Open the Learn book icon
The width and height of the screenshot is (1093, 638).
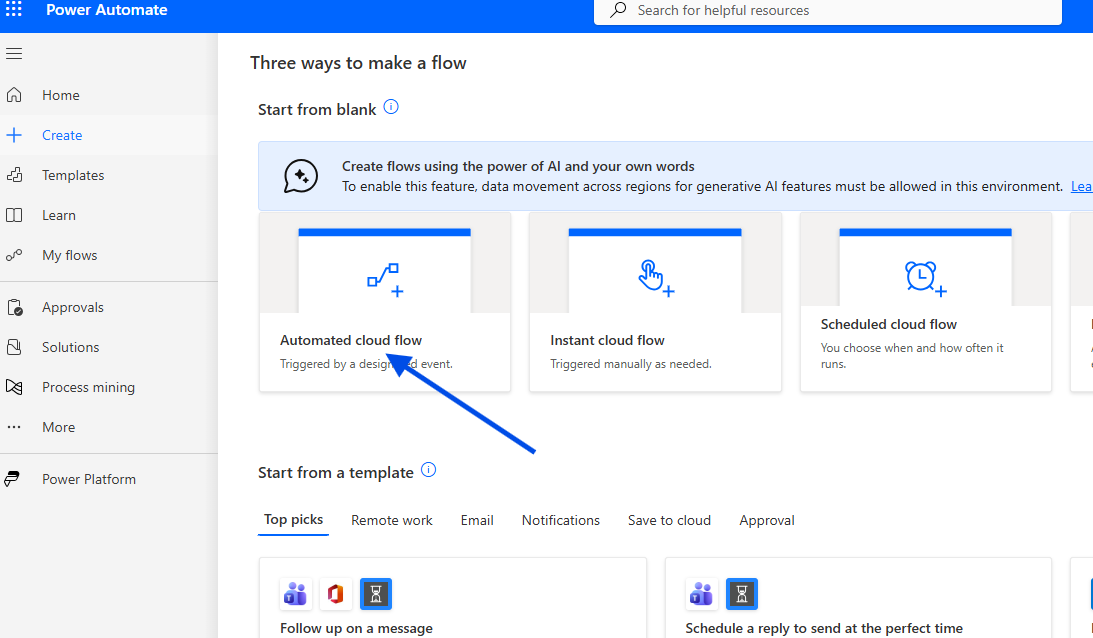[x=14, y=215]
